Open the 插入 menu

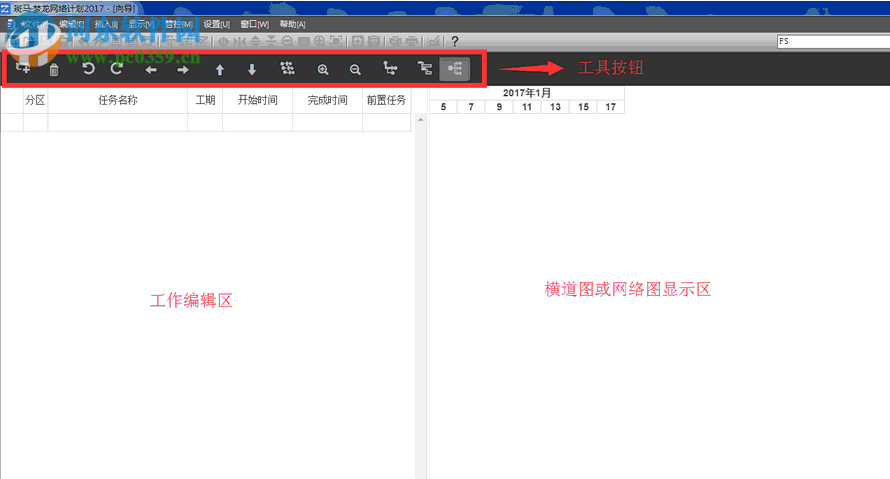pyautogui.click(x=106, y=24)
